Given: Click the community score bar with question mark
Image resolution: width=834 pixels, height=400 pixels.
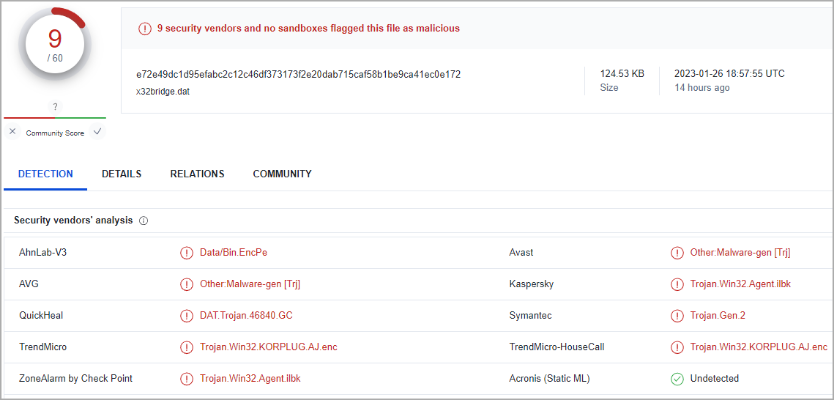Looking at the screenshot, I should coord(54,111).
